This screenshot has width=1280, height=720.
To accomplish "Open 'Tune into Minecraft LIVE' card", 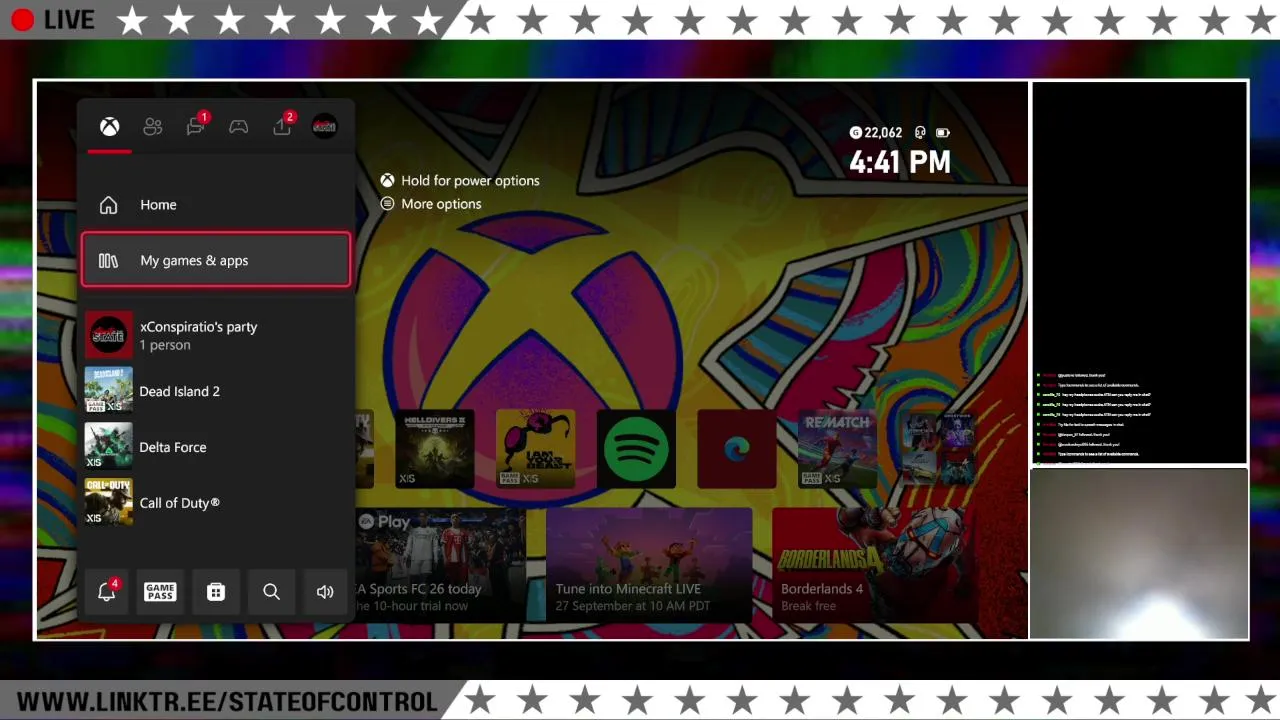I will point(649,565).
